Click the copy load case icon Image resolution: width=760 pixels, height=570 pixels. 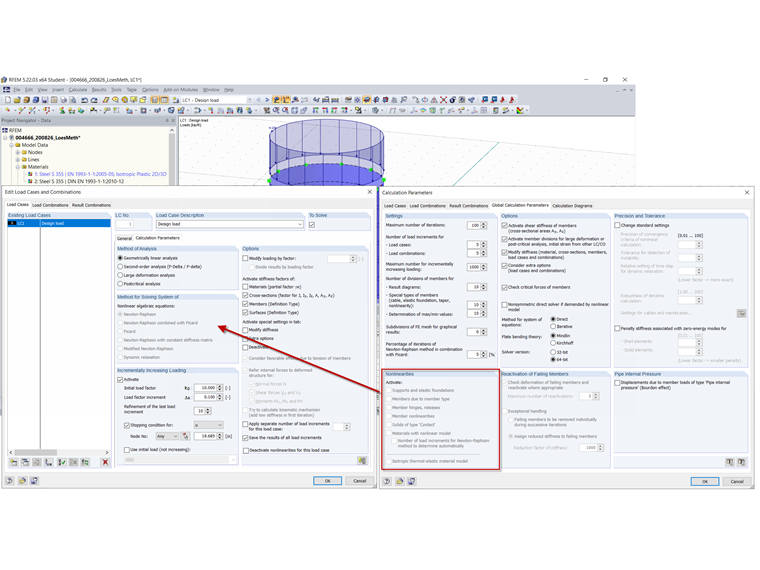(x=25, y=462)
